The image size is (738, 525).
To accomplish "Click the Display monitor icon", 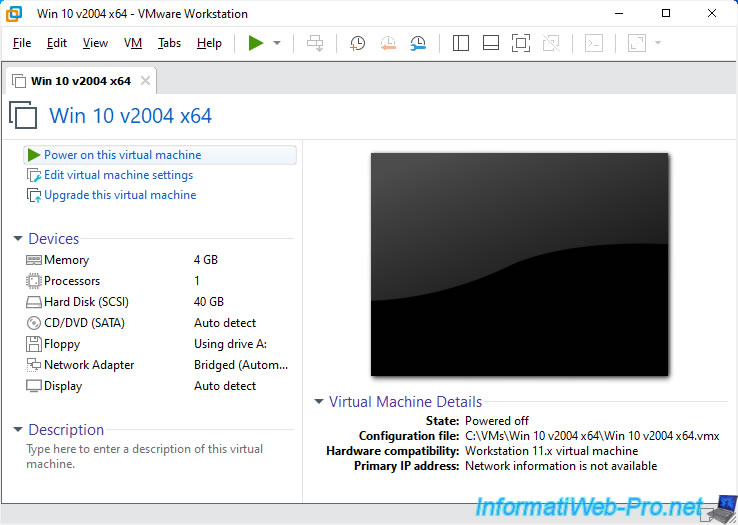I will click(x=34, y=386).
